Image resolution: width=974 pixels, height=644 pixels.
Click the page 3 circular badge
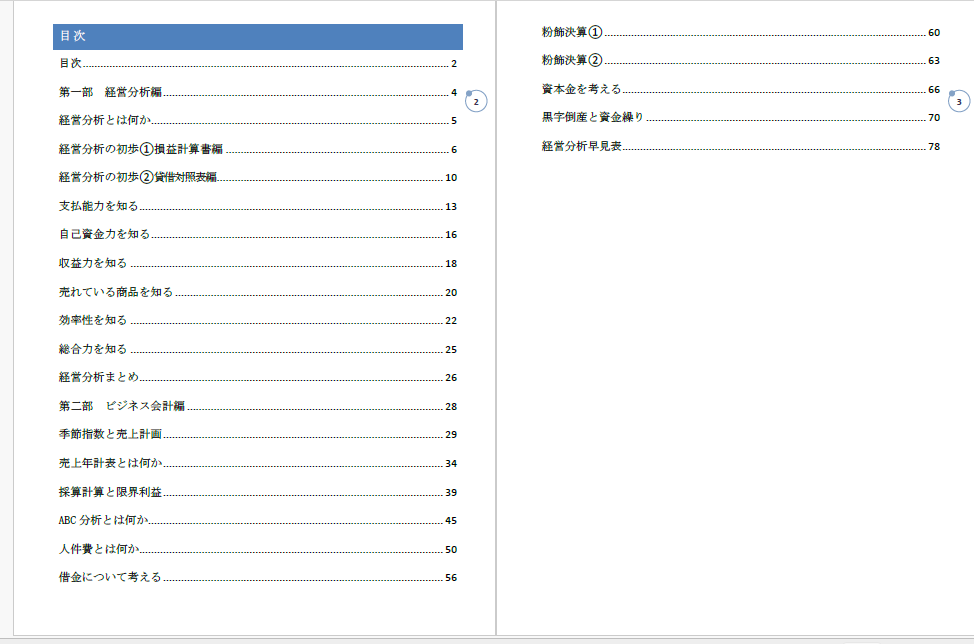coord(959,101)
